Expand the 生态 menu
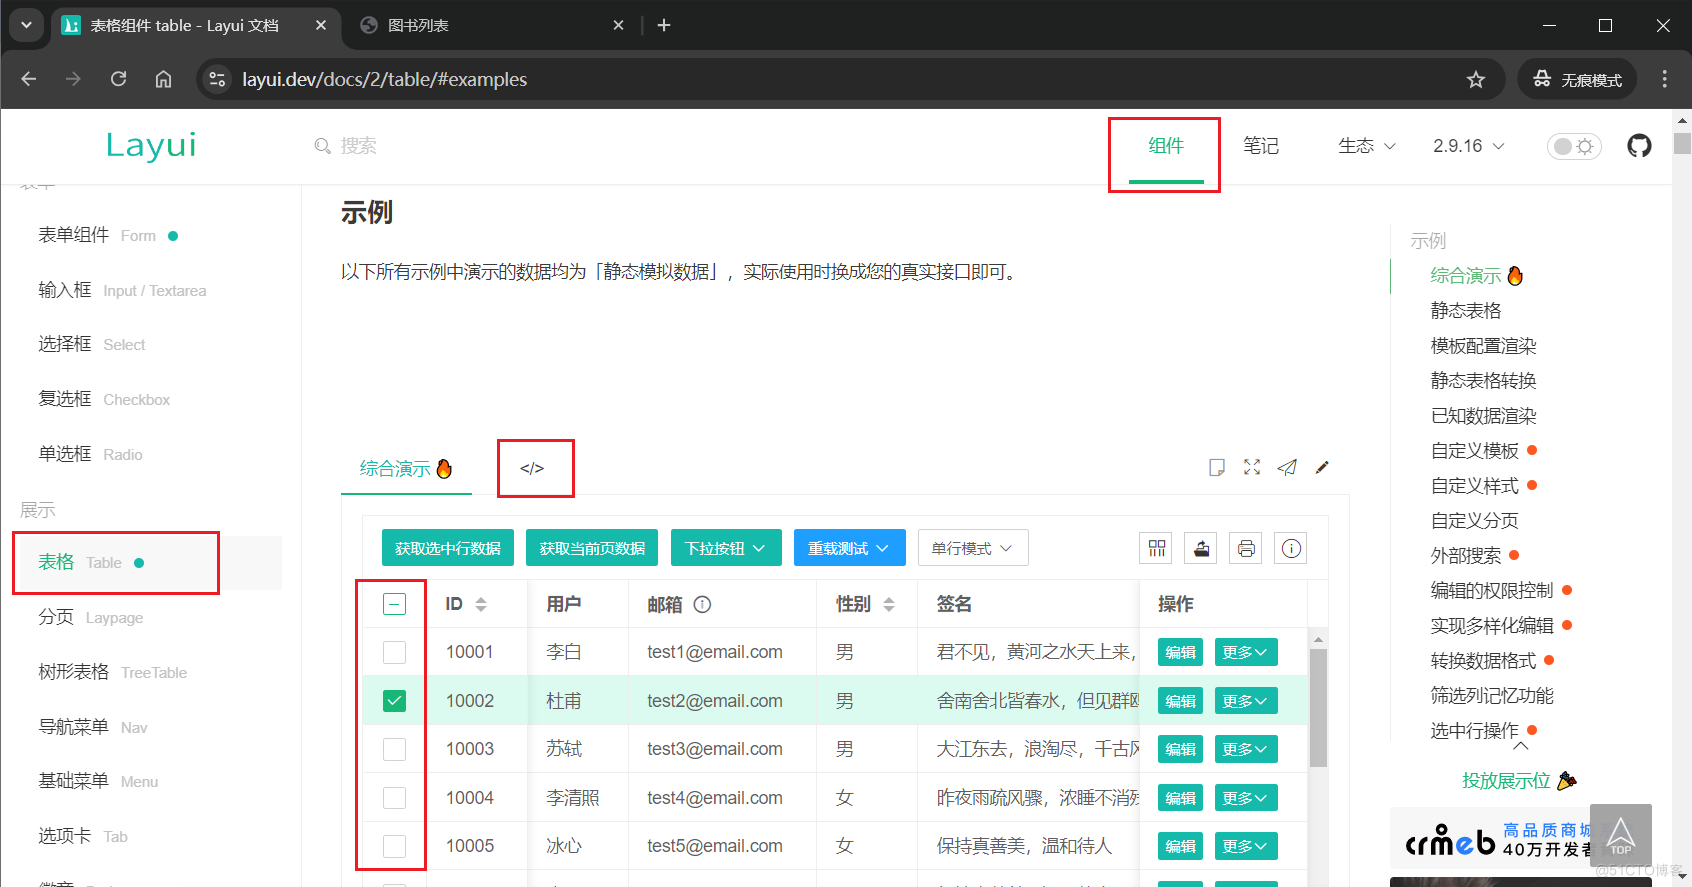 point(1367,146)
